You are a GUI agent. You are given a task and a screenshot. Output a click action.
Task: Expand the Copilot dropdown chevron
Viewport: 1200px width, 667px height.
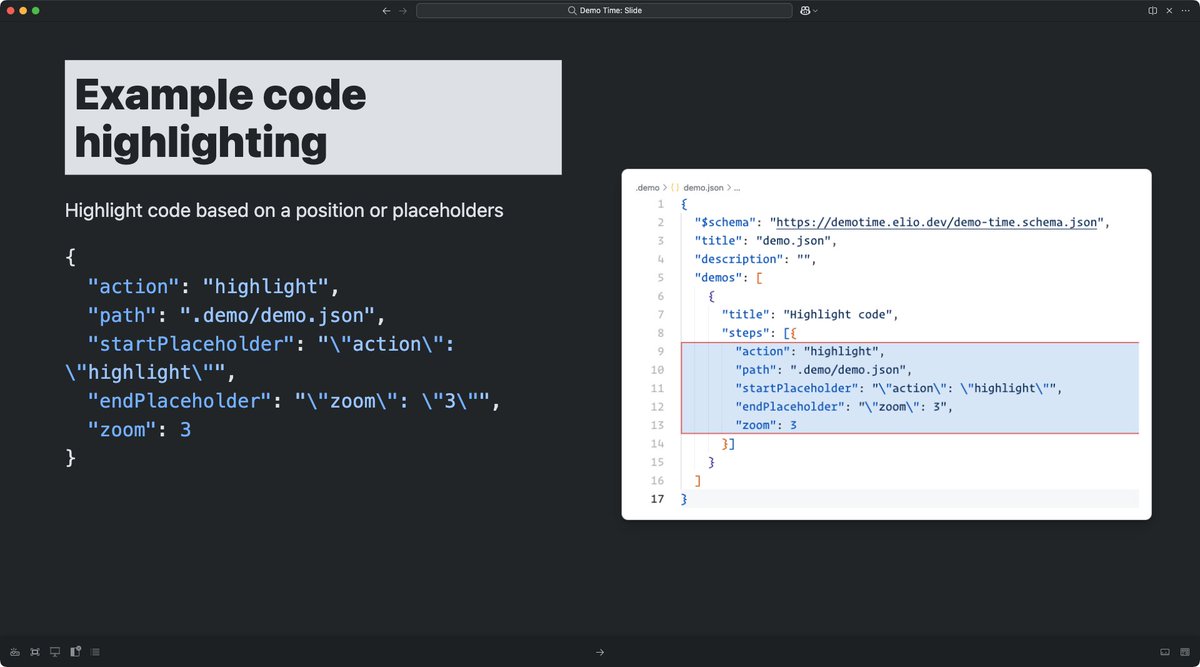(816, 10)
